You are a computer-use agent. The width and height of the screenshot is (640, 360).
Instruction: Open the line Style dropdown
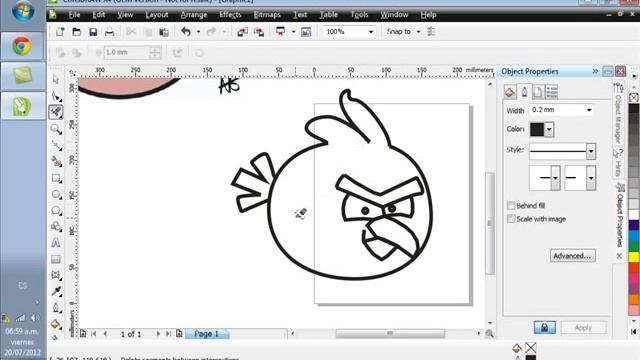tap(591, 151)
